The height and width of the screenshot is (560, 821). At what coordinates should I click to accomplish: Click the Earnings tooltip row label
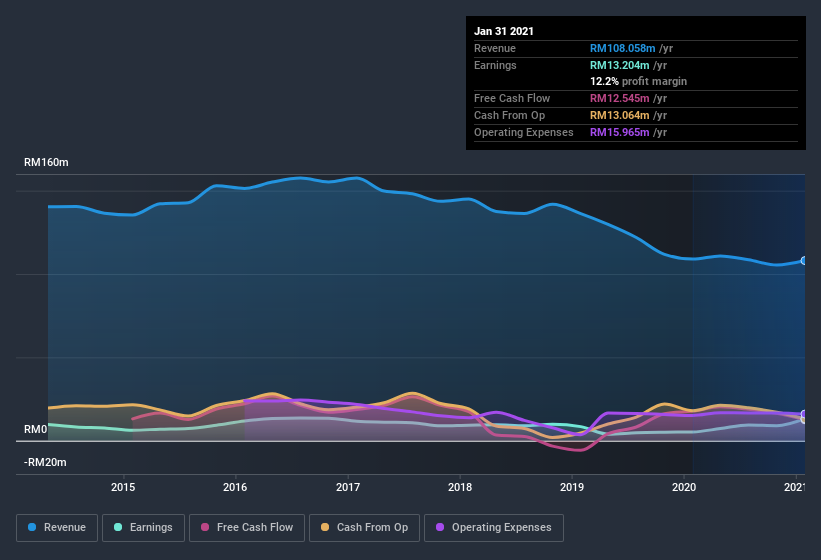(495, 65)
